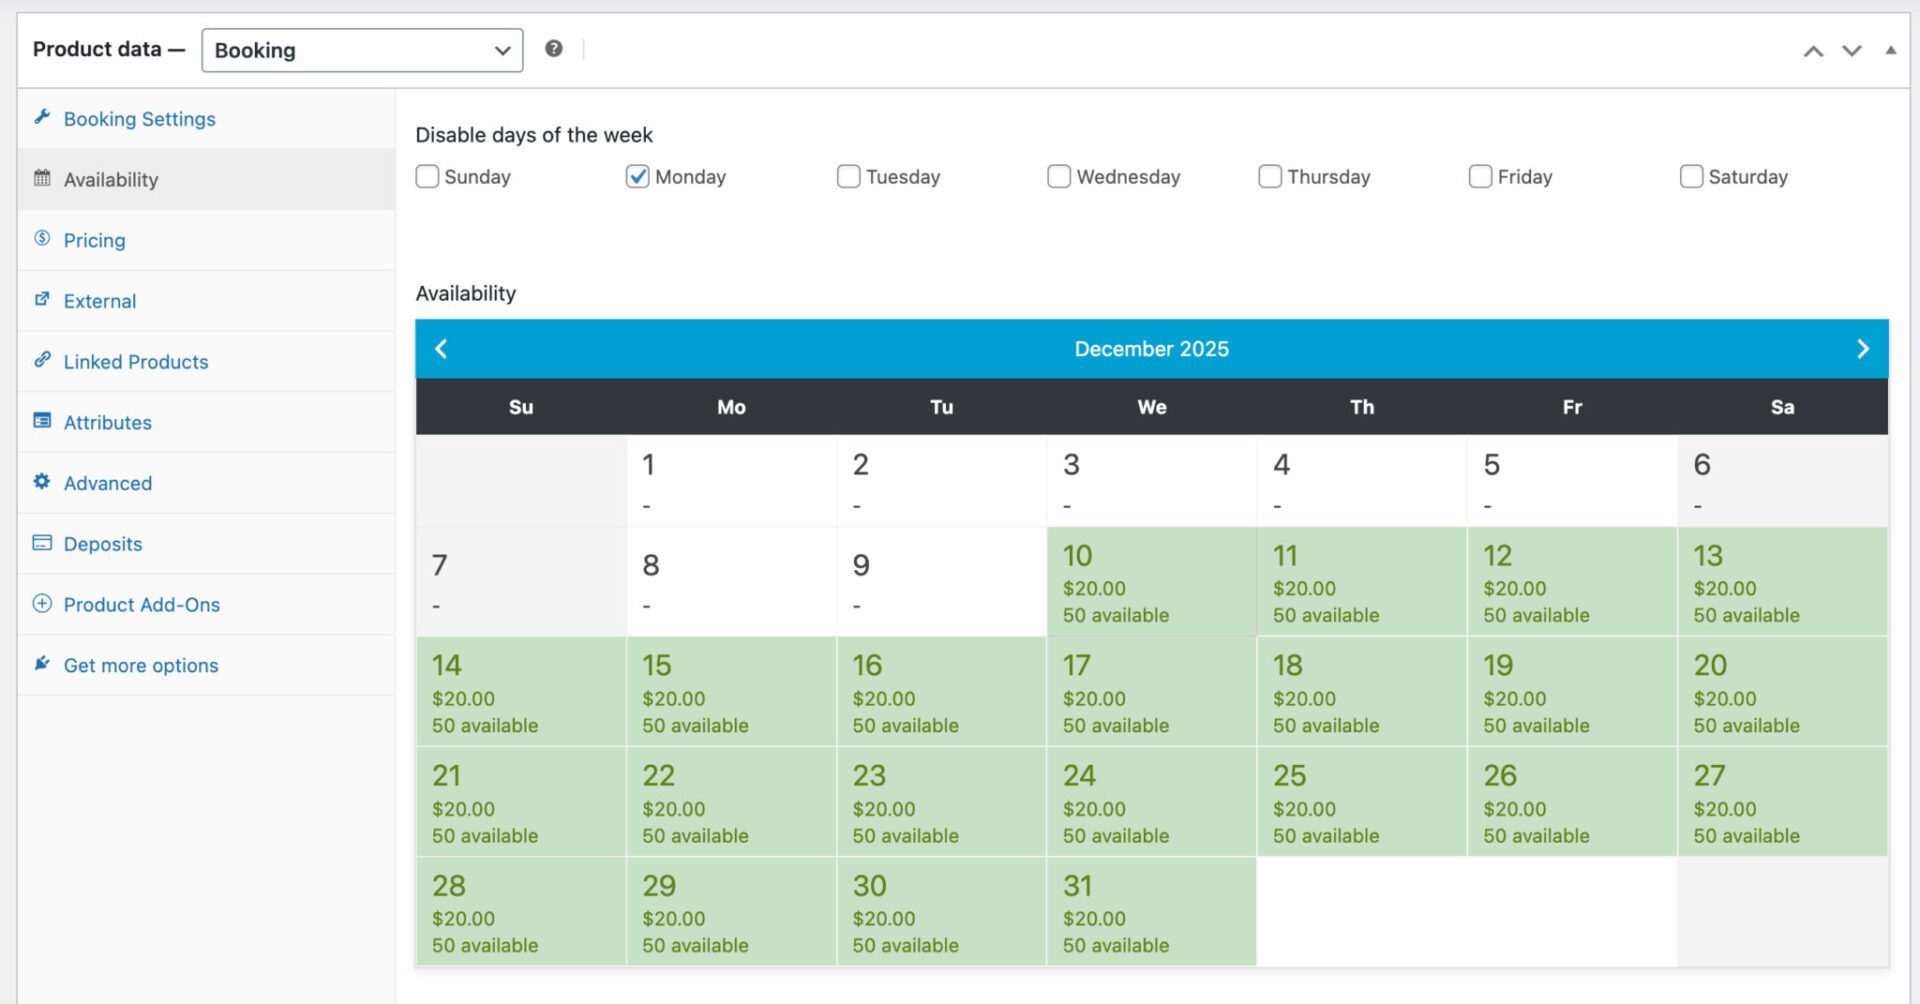Advance calendar to January 2026
Viewport: 1920px width, 1004px height.
pyautogui.click(x=1862, y=348)
